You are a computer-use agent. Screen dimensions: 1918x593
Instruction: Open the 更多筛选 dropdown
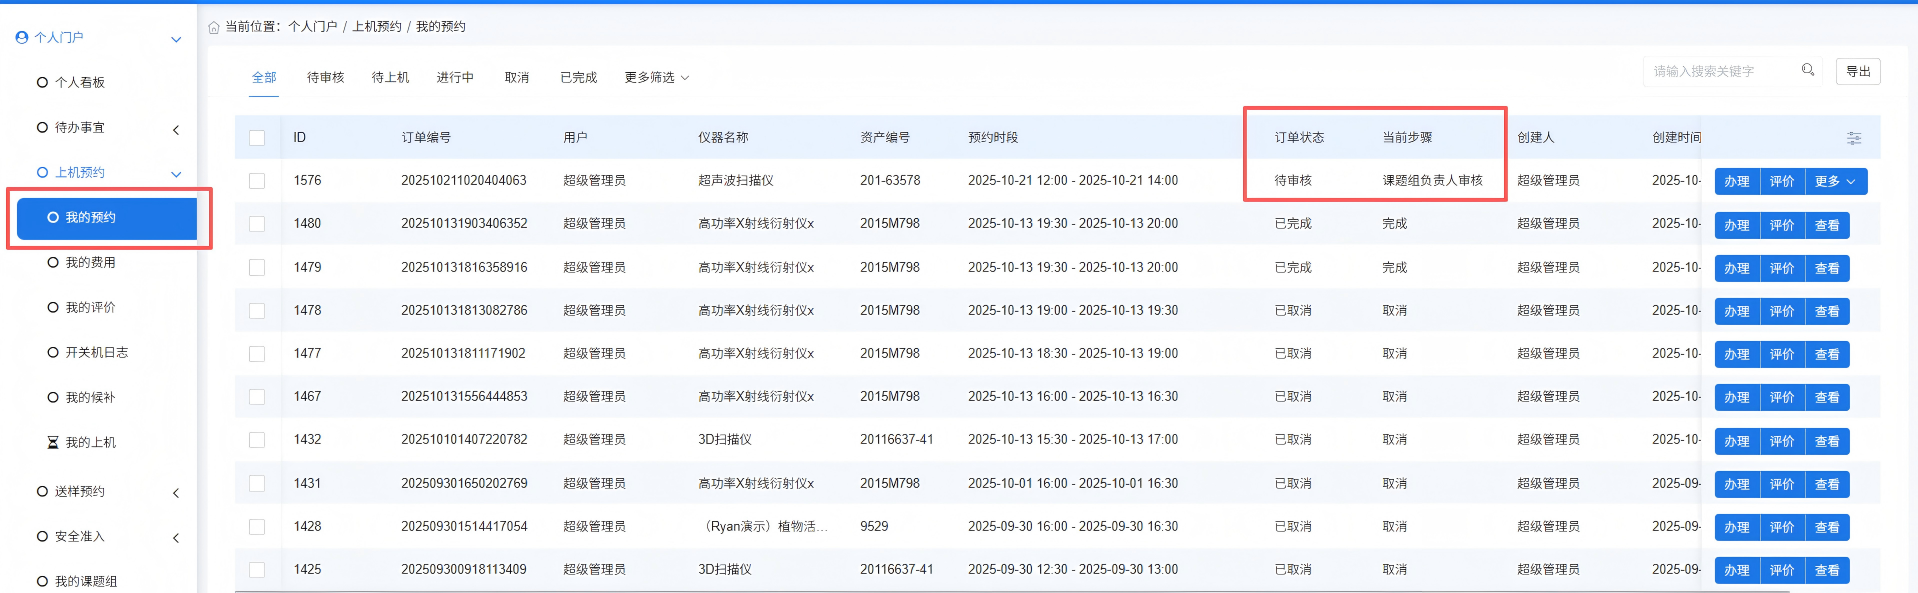point(656,78)
